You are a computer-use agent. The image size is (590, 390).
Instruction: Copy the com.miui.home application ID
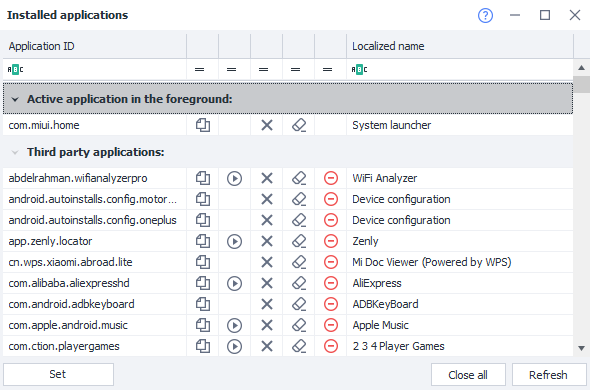click(x=203, y=125)
